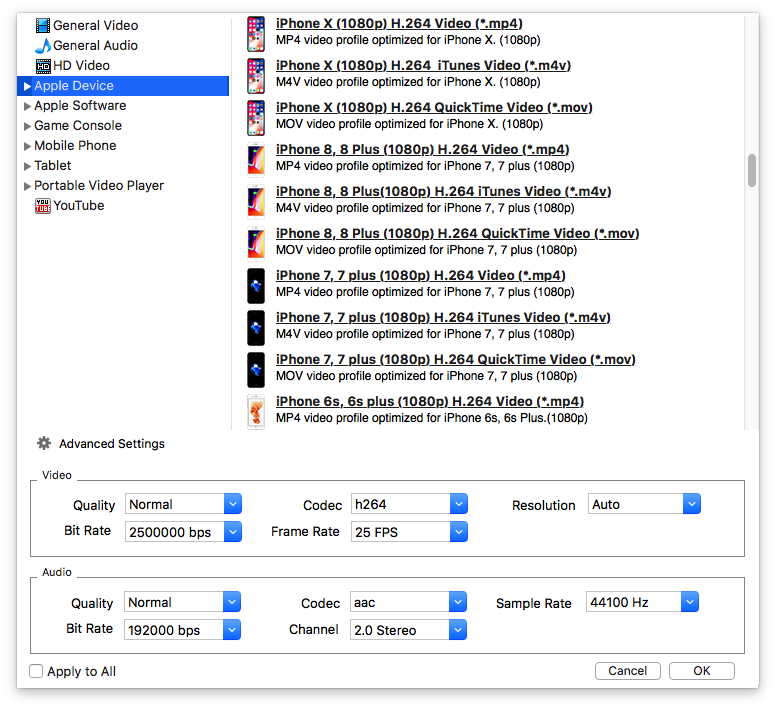Viewport: 776px width, 709px height.
Task: Choose iPhone 8, 8 Plus iTunes Video (*.m4v) link
Action: (443, 192)
